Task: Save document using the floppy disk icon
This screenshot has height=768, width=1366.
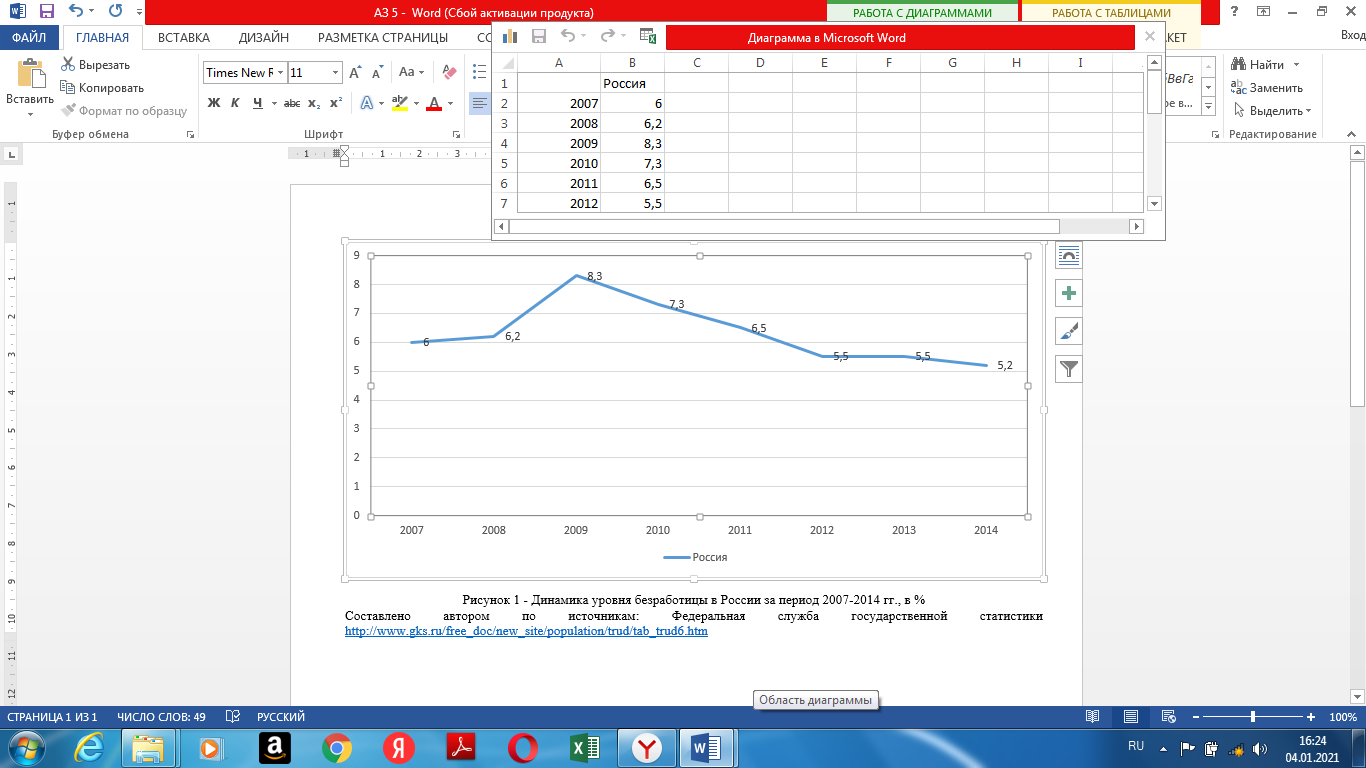Action: pos(47,12)
